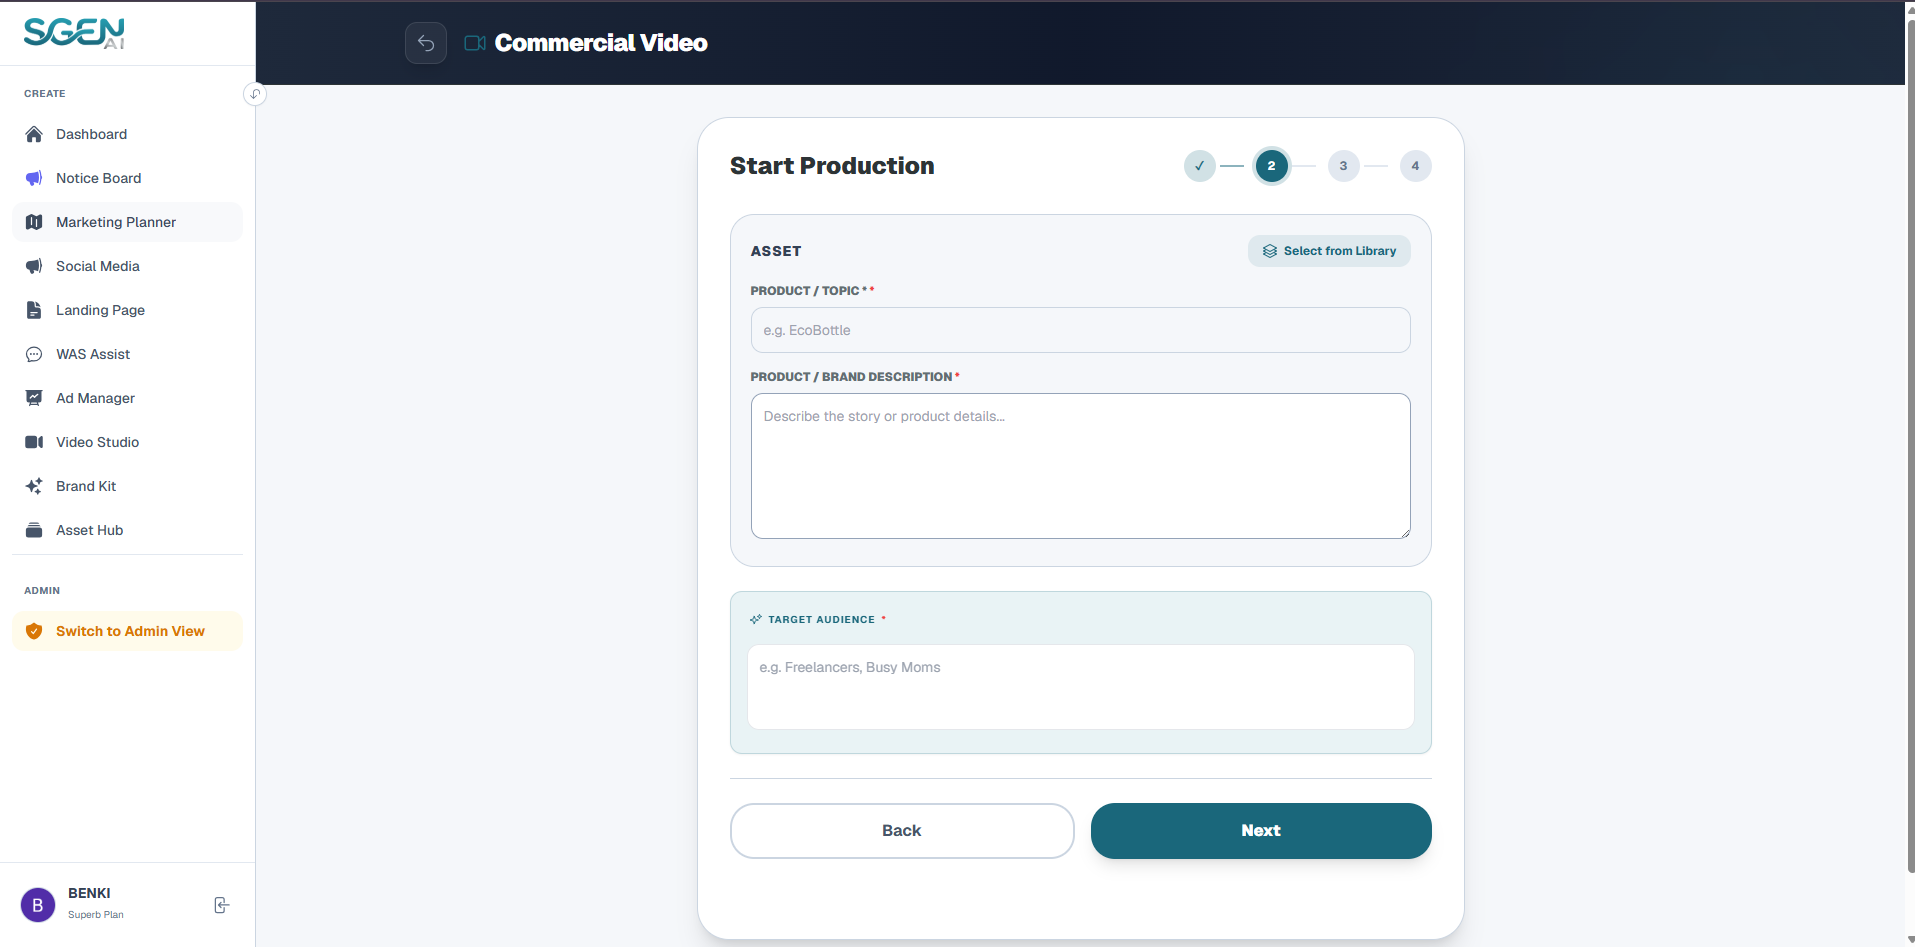The height and width of the screenshot is (947, 1915).
Task: Focus the Target Audience text field
Action: click(1081, 687)
